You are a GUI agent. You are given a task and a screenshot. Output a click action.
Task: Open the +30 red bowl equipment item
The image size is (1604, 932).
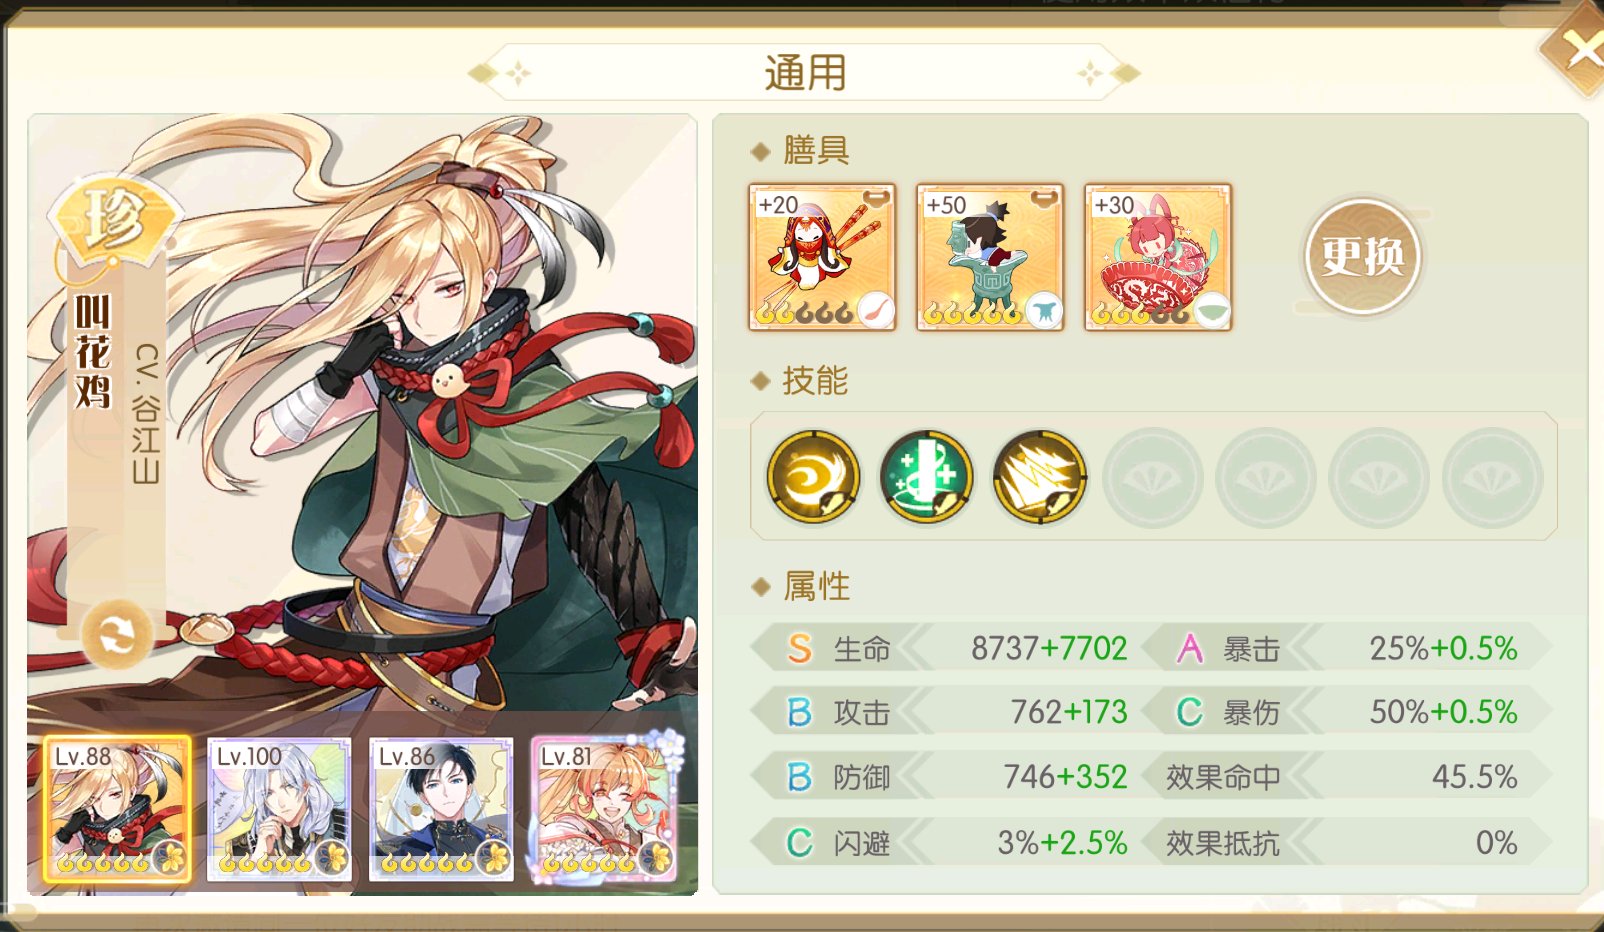coord(1158,257)
